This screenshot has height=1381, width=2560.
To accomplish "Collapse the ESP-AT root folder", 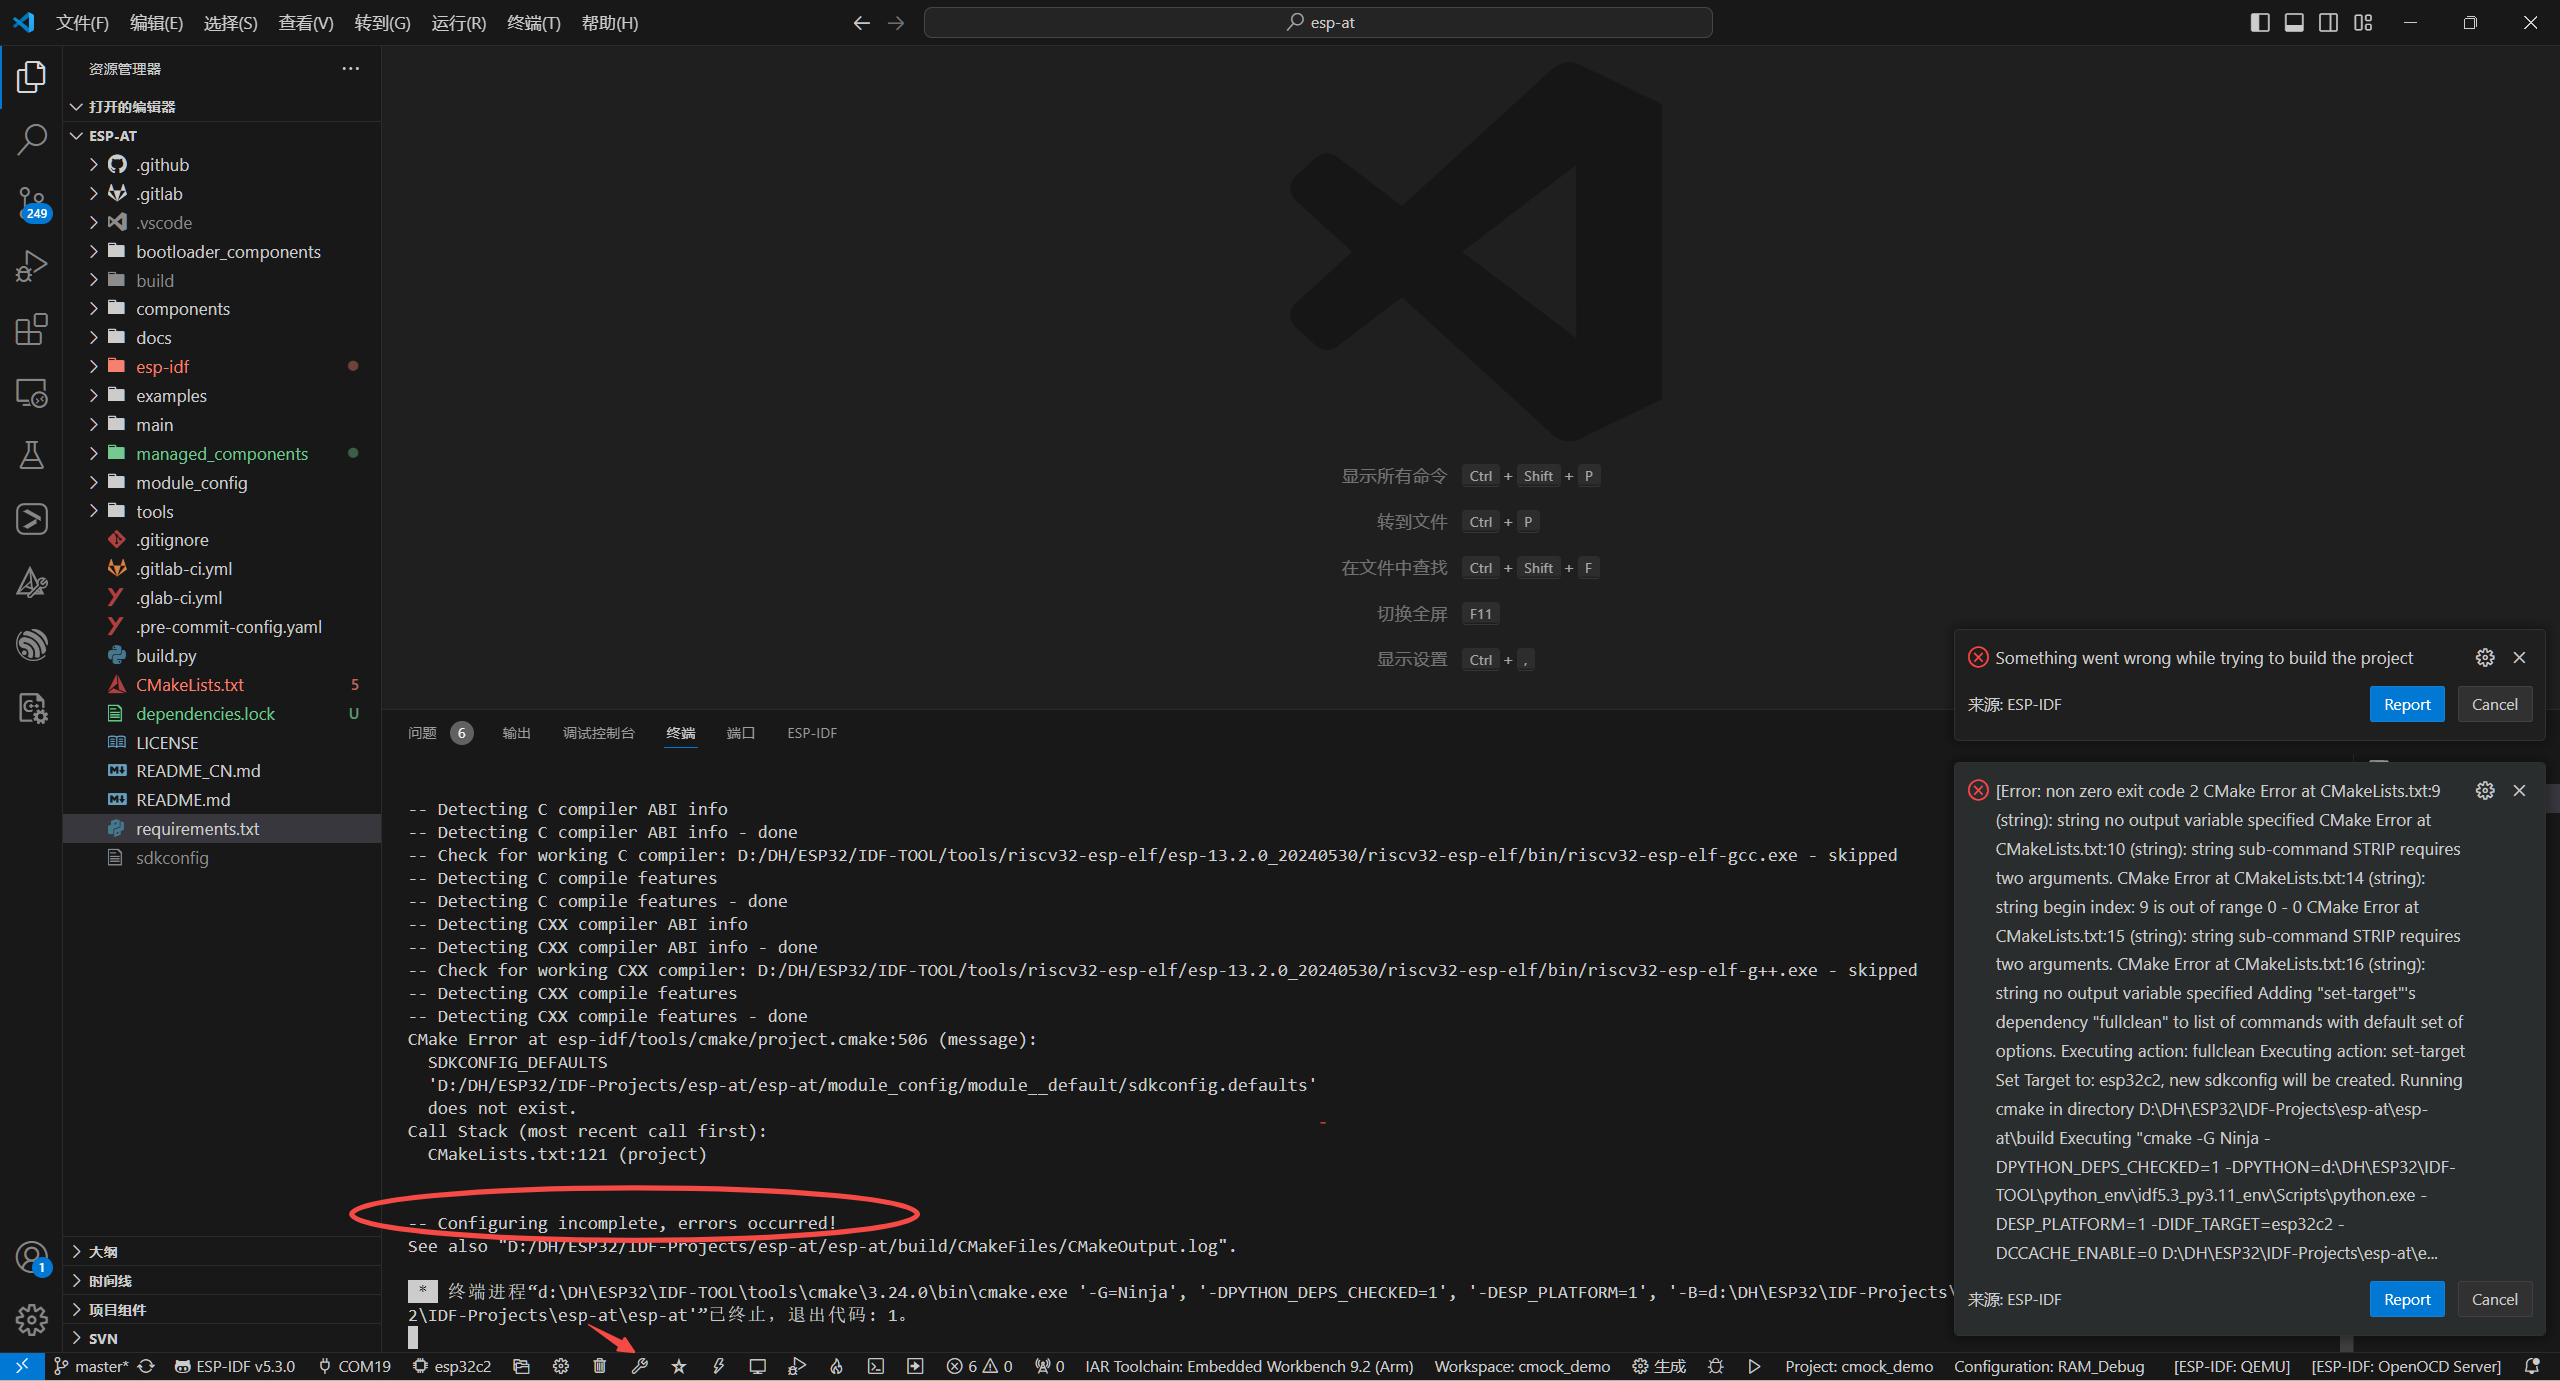I will 222,136.
